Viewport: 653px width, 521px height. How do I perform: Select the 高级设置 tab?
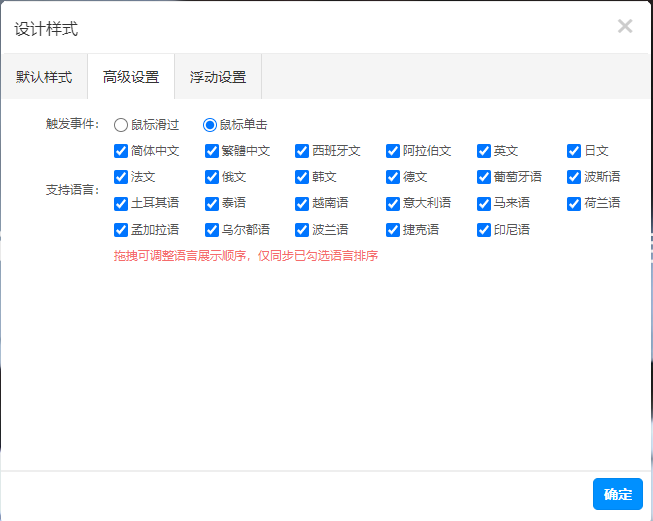pyautogui.click(x=131, y=77)
